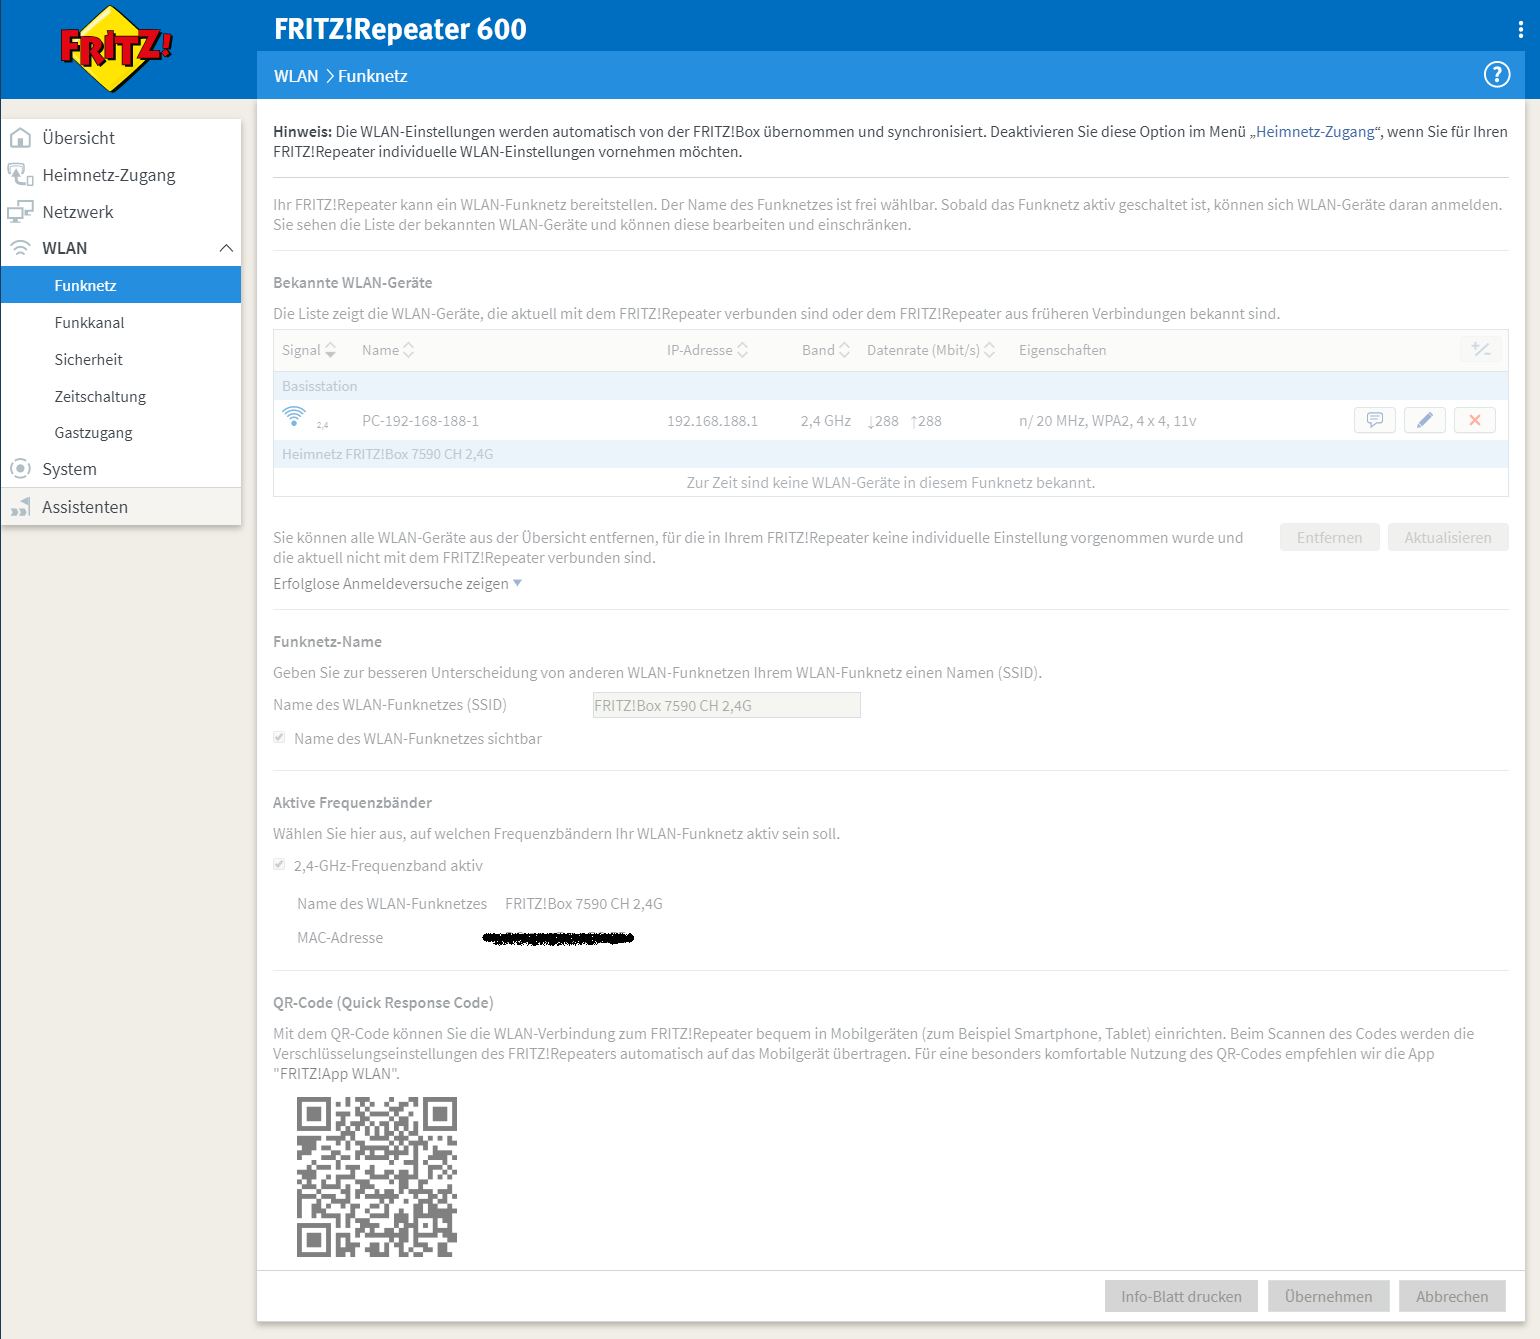Open the help question mark icon
Screen dimensions: 1540x1339
pos(1497,75)
